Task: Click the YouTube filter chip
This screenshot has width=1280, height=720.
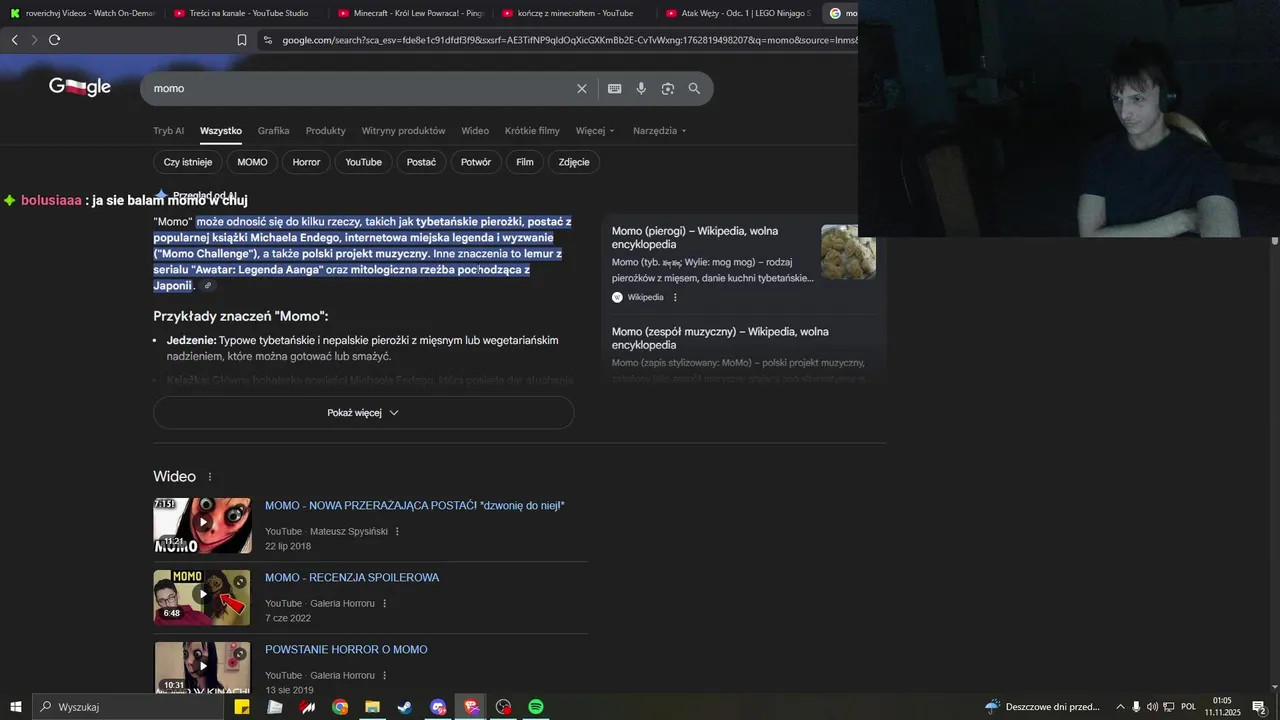Action: click(x=363, y=162)
